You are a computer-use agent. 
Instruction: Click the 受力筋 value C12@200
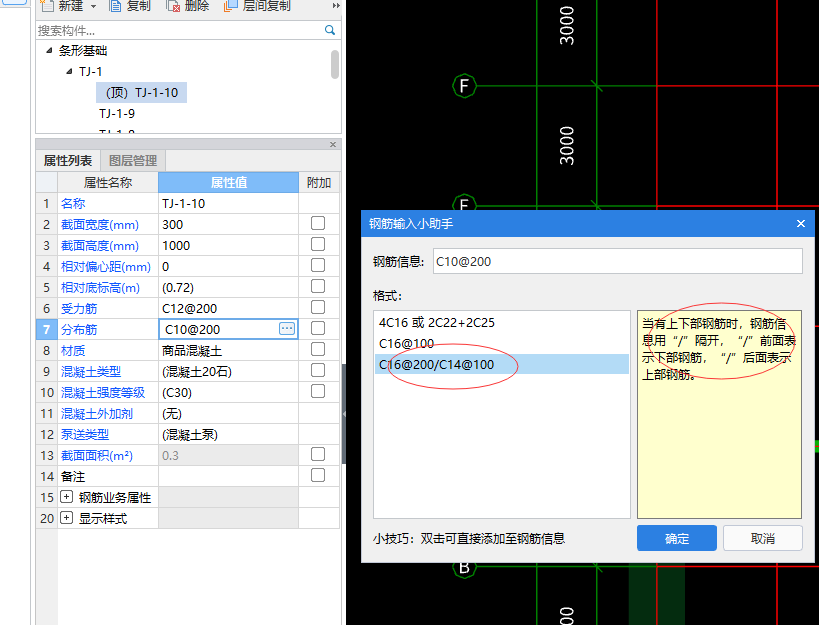pyautogui.click(x=228, y=309)
